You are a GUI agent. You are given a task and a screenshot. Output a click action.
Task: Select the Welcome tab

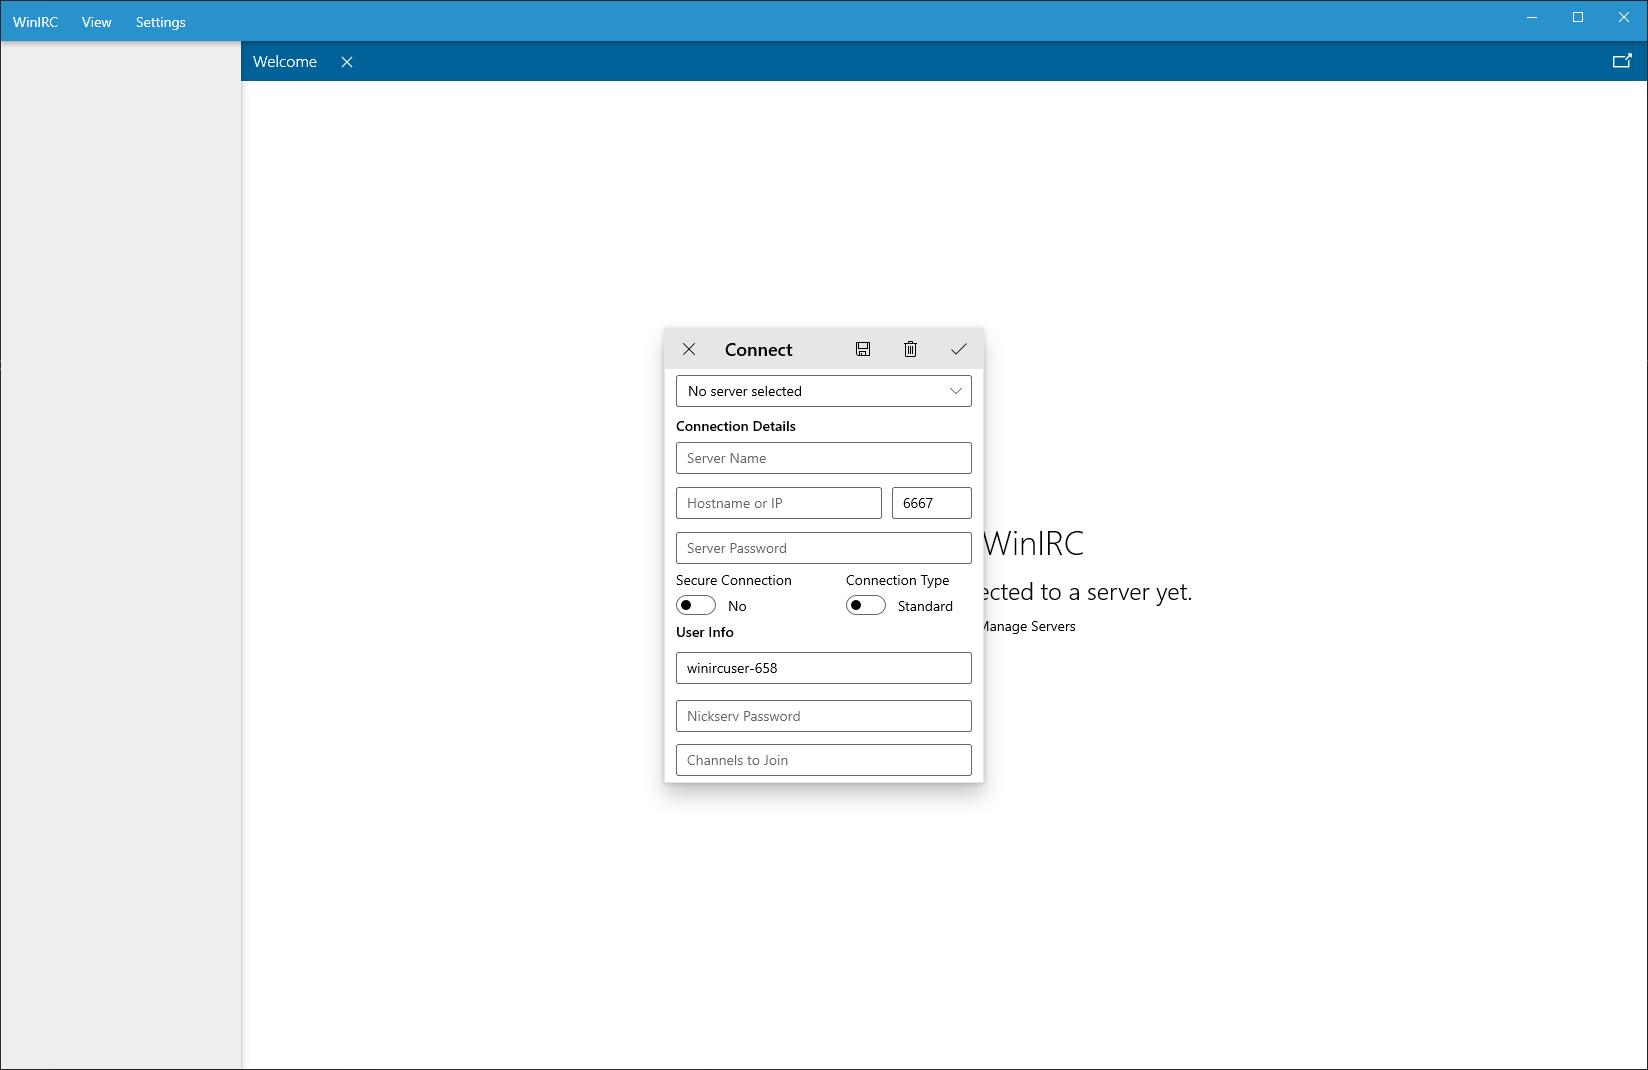(285, 62)
